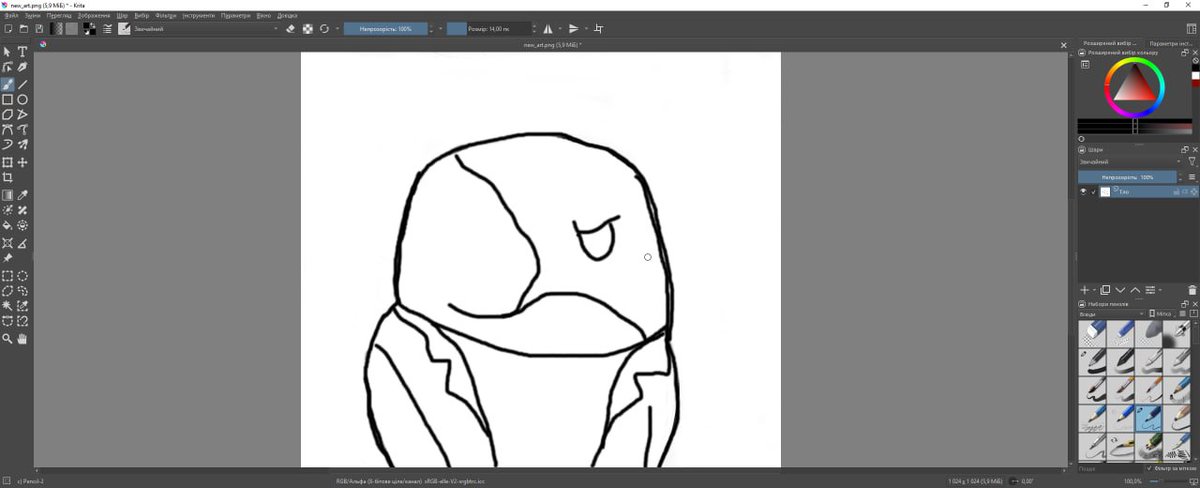Open the Шар menu
Image resolution: width=1200 pixels, height=488 pixels.
coord(122,16)
